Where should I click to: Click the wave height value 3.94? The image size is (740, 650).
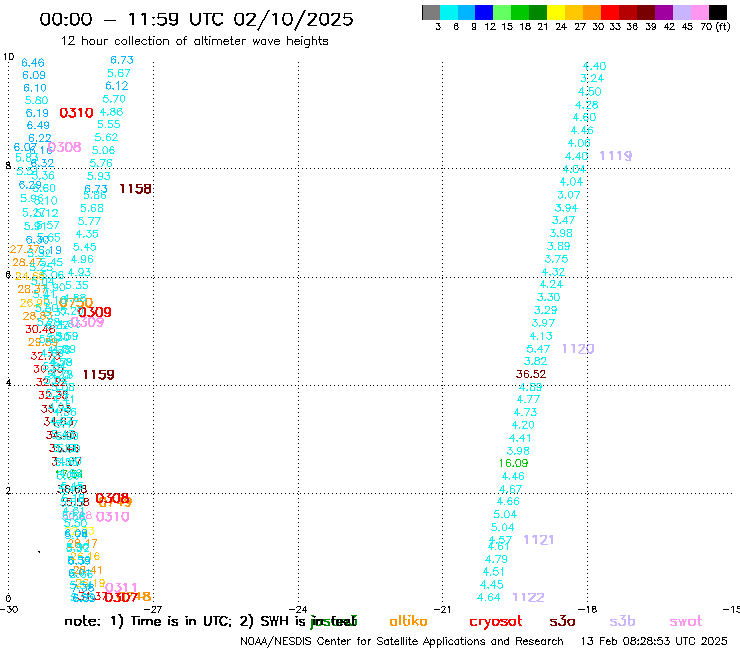click(566, 208)
